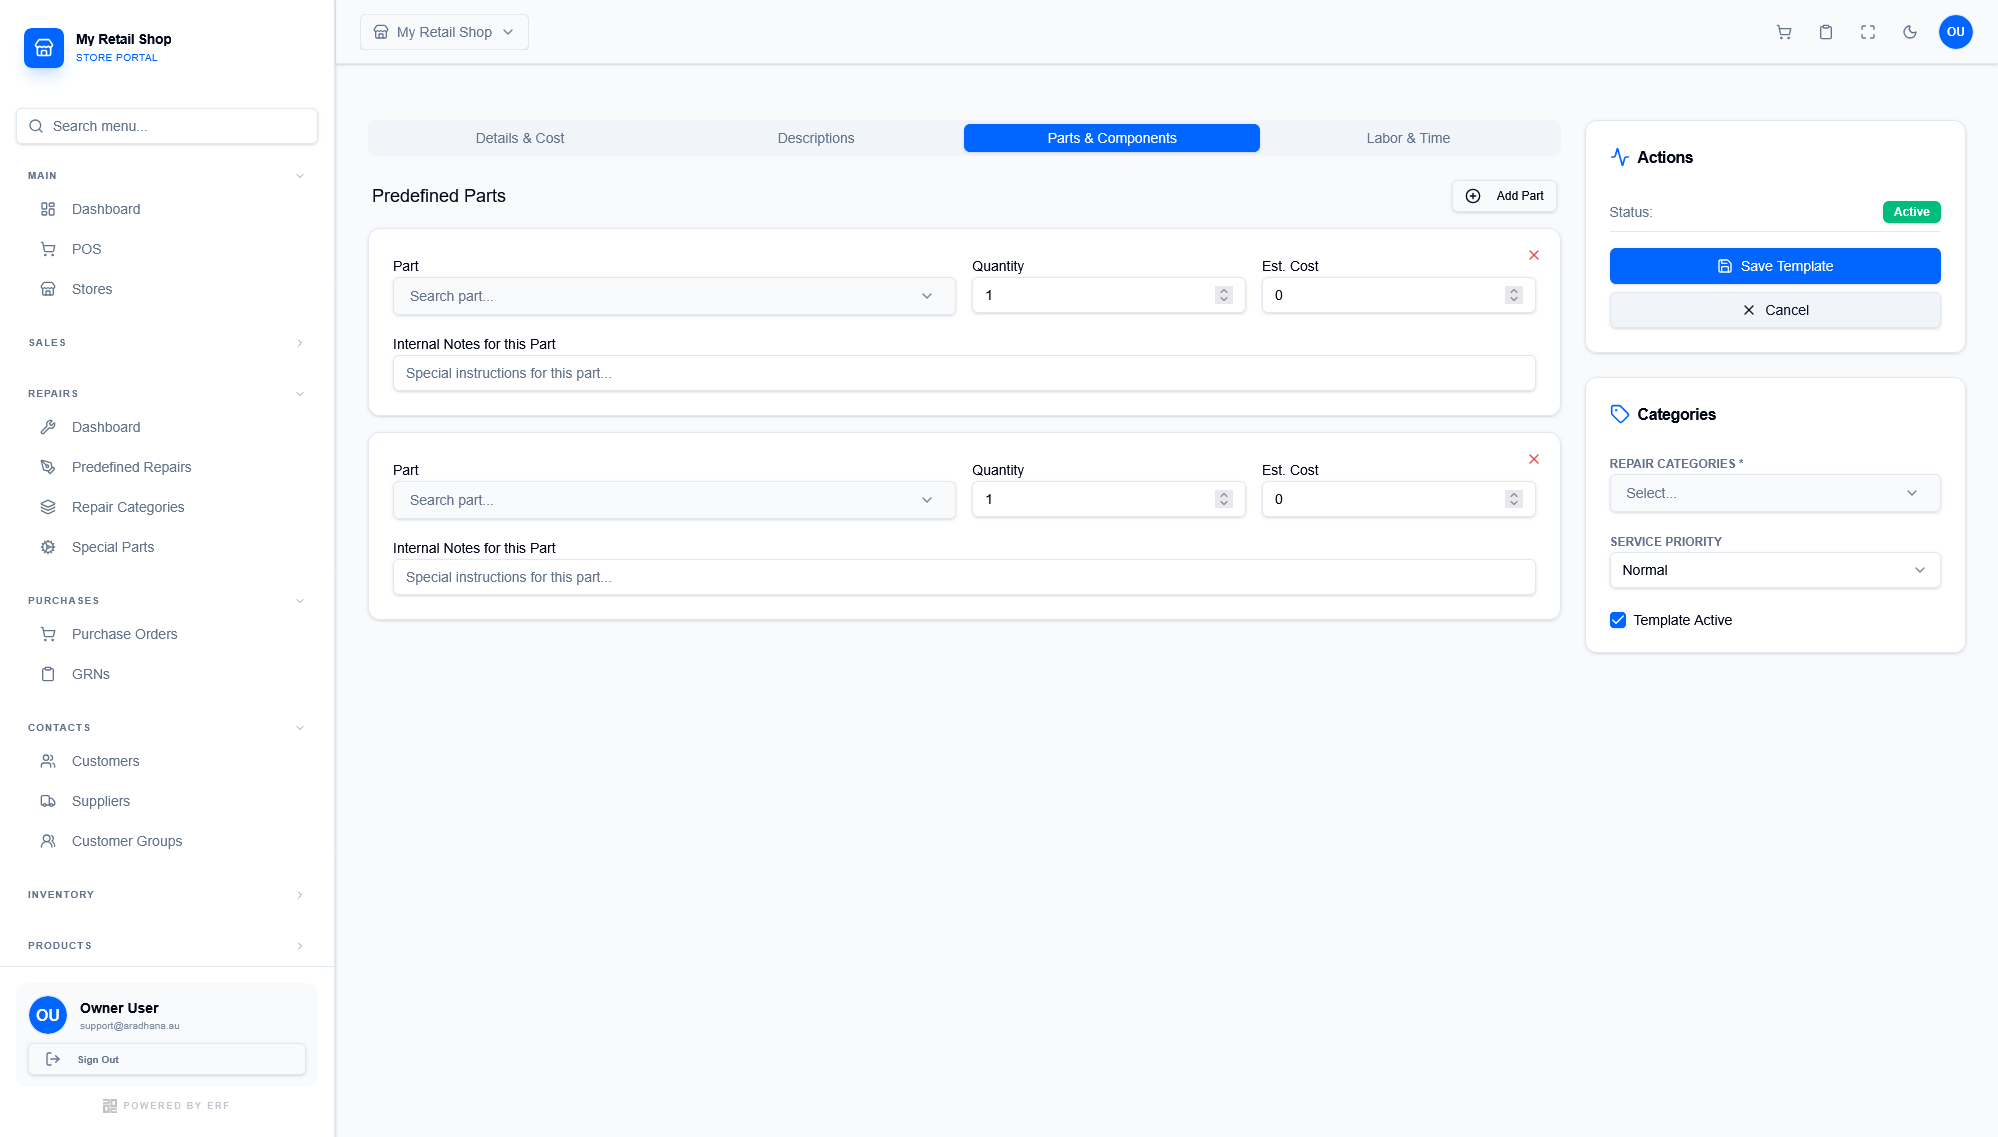Focus first part Internal Notes field
Image resolution: width=1998 pixels, height=1137 pixels.
coord(964,373)
